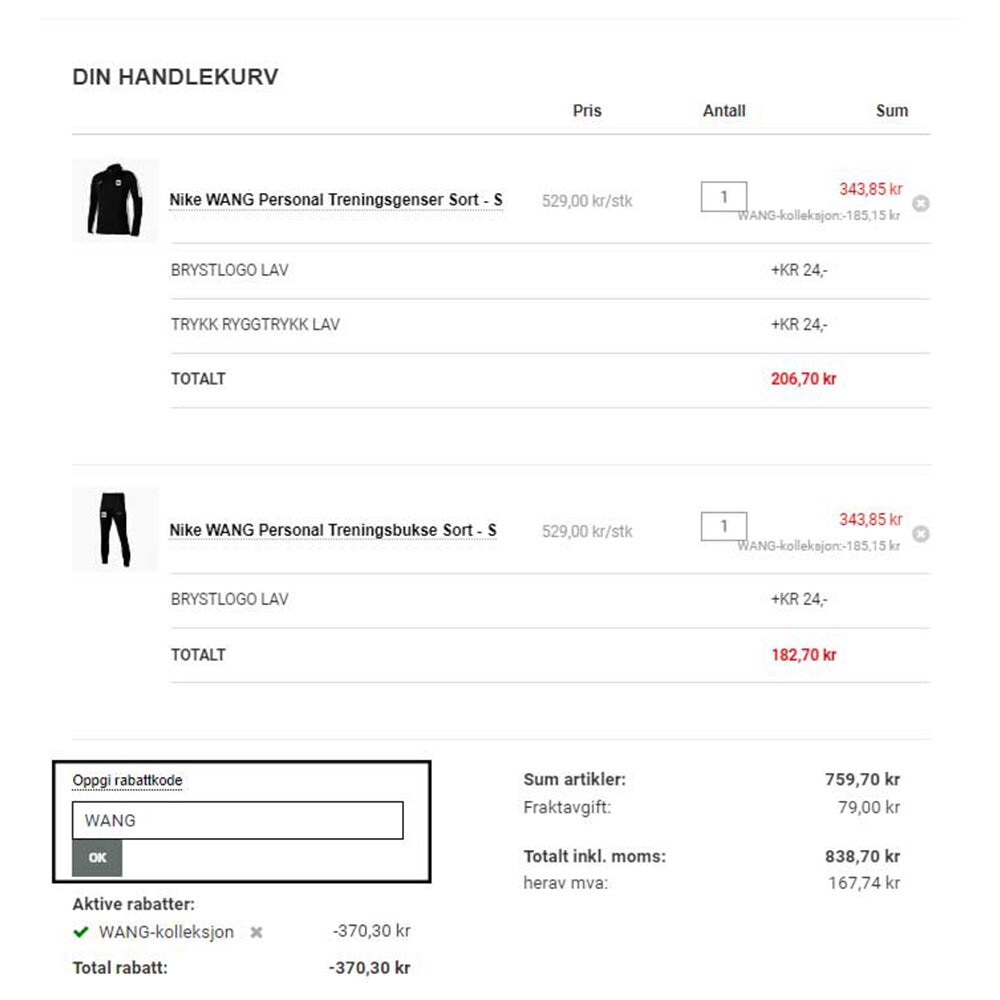Select BRYSTLOGO LAV row under Treningsbukse
Screen dimensions: 1000x1000
[x=550, y=600]
